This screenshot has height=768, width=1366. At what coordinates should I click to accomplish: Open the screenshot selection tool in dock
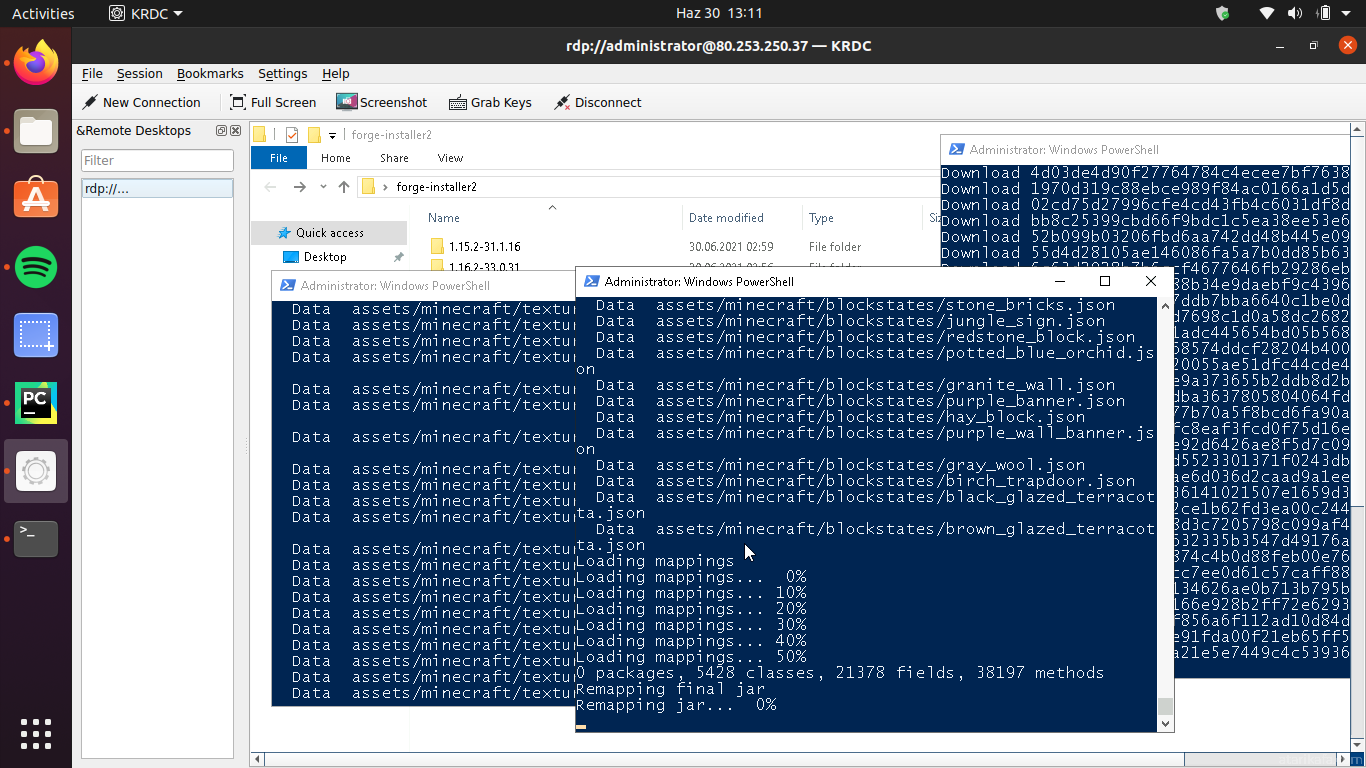tap(36, 335)
